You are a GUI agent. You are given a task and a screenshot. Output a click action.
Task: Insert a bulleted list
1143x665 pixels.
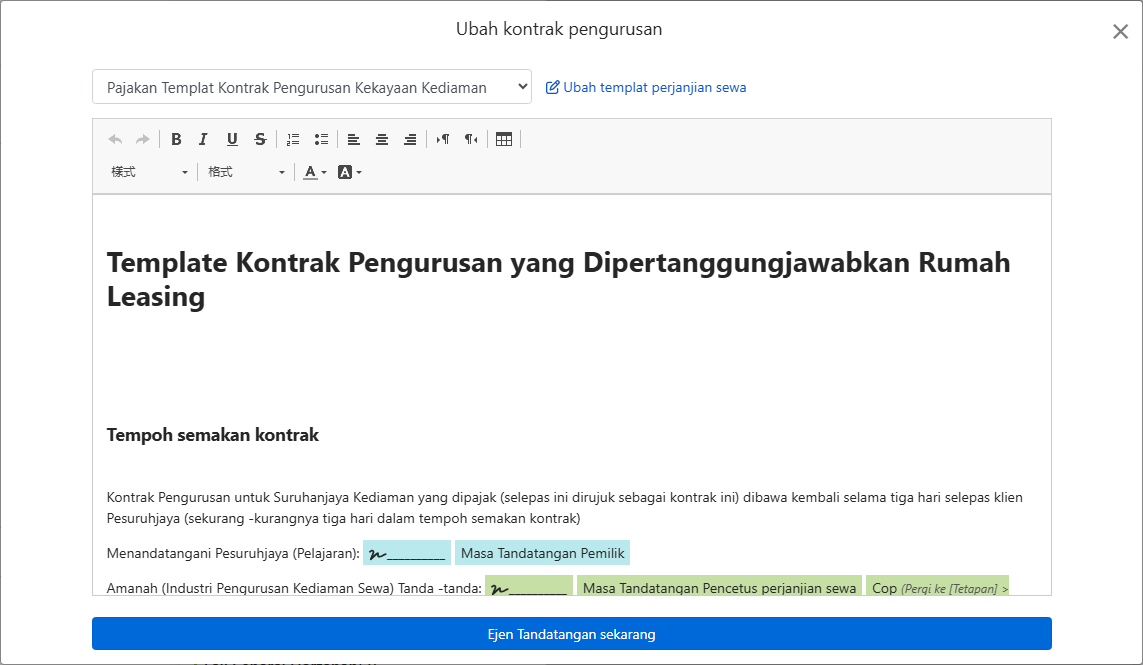tap(321, 139)
